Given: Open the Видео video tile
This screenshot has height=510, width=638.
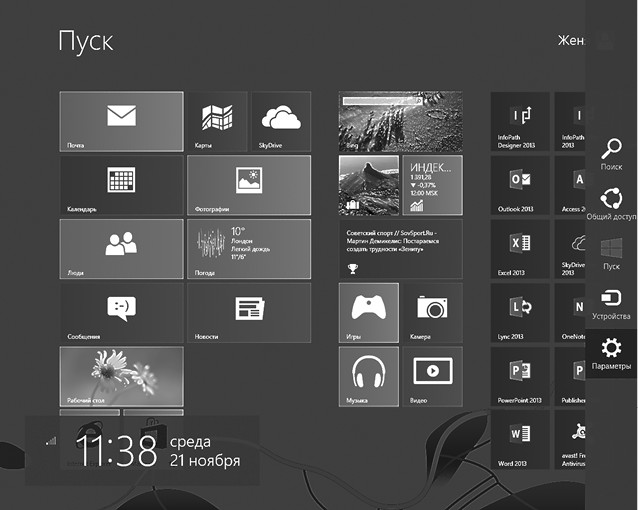Looking at the screenshot, I should [x=432, y=375].
